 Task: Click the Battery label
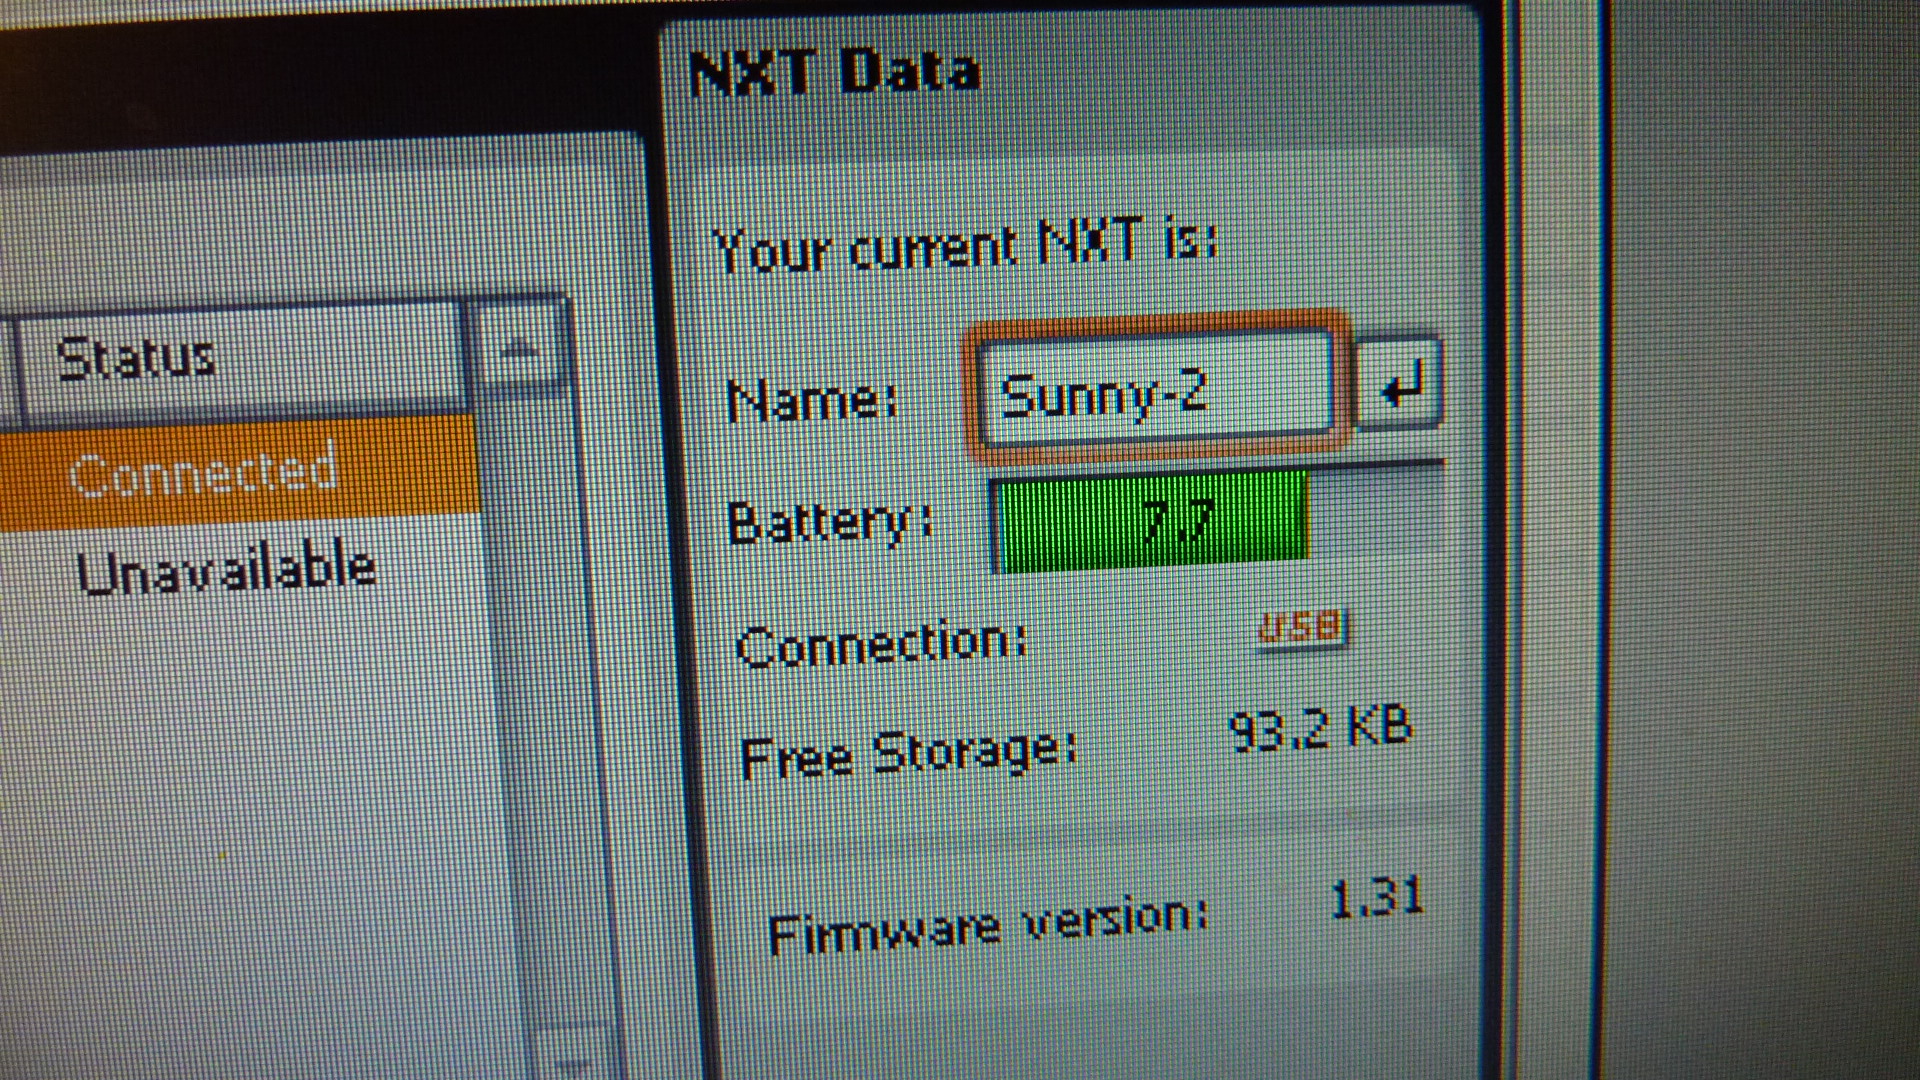tap(829, 523)
